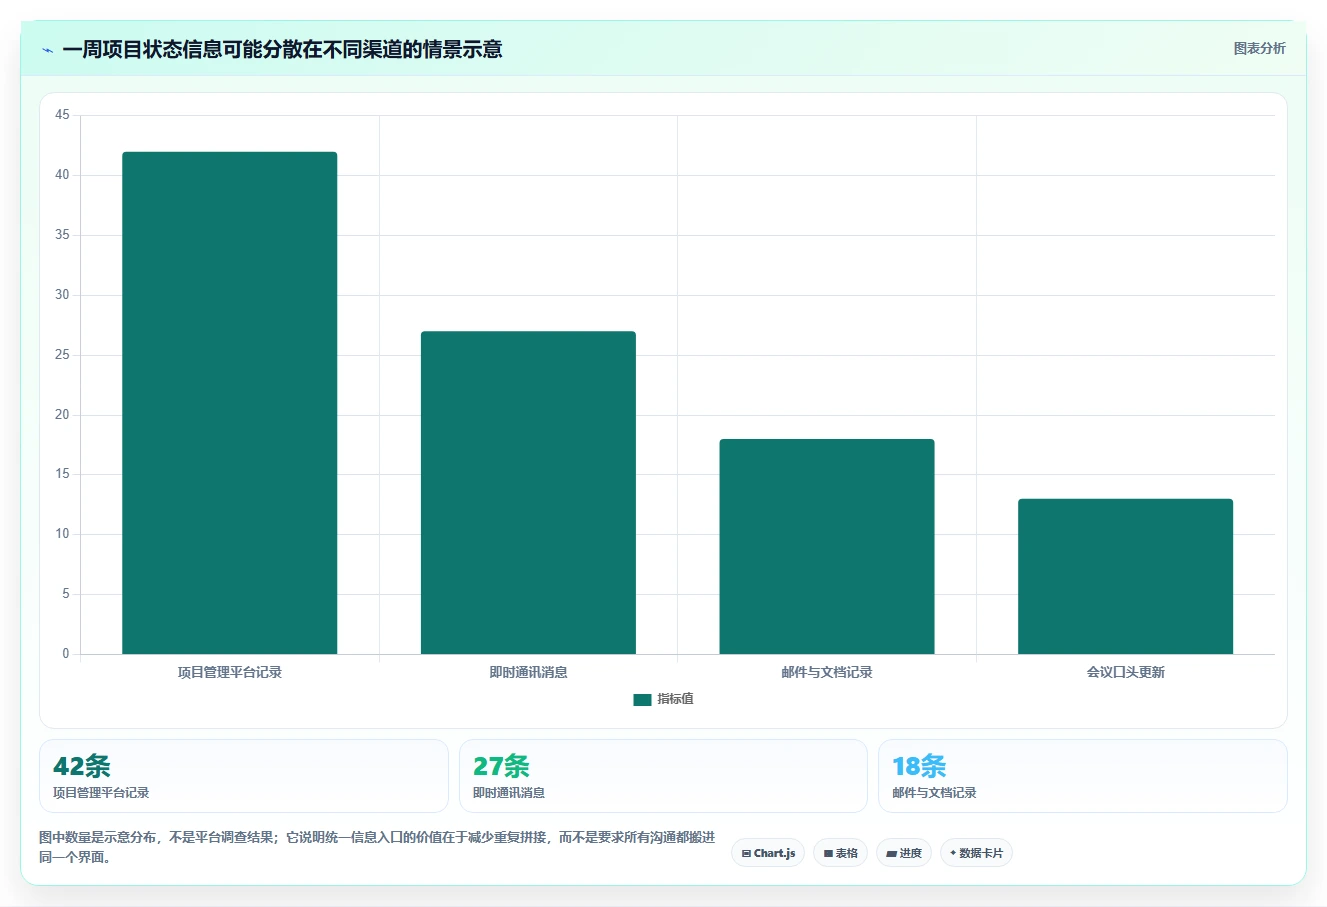The width and height of the screenshot is (1327, 907).
Task: Click the icon inside 进度 chip
Action: (891, 854)
